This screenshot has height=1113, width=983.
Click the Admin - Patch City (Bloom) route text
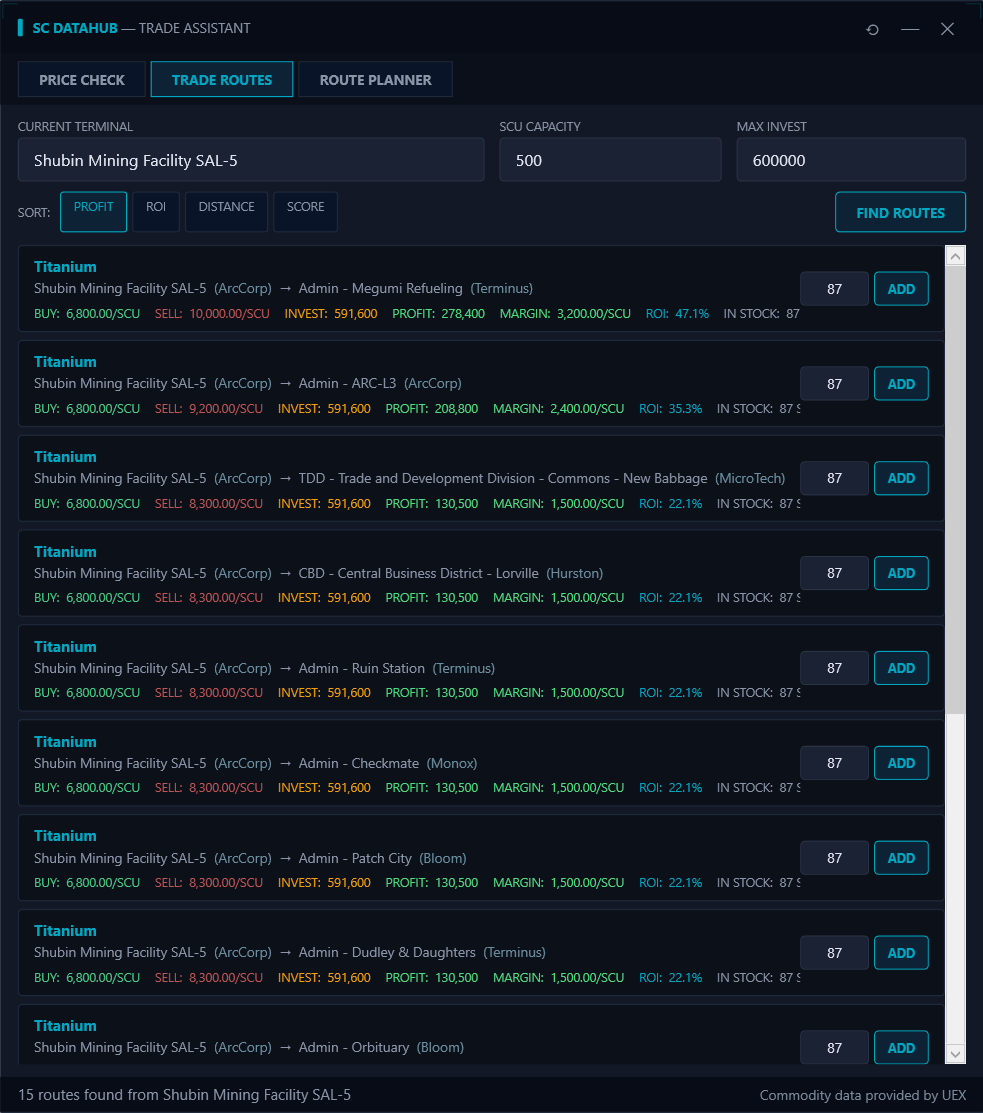[383, 859]
